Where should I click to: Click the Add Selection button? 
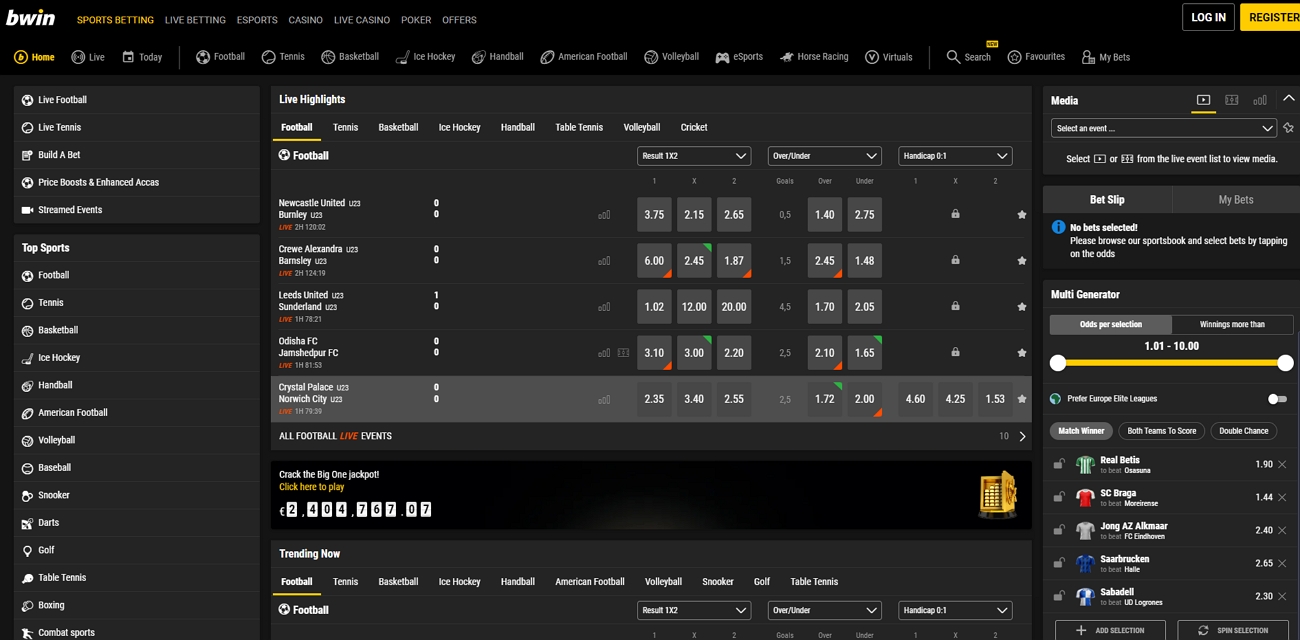(x=1110, y=630)
